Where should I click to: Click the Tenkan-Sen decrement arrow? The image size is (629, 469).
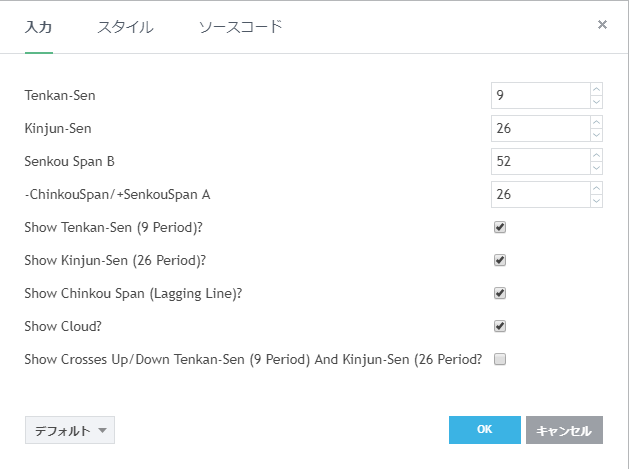pos(597,101)
